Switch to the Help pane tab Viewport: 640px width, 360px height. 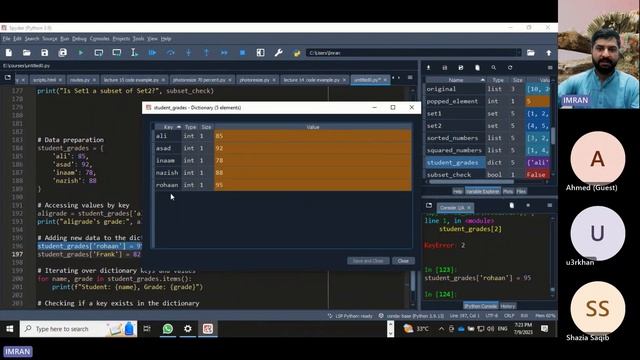(458, 191)
